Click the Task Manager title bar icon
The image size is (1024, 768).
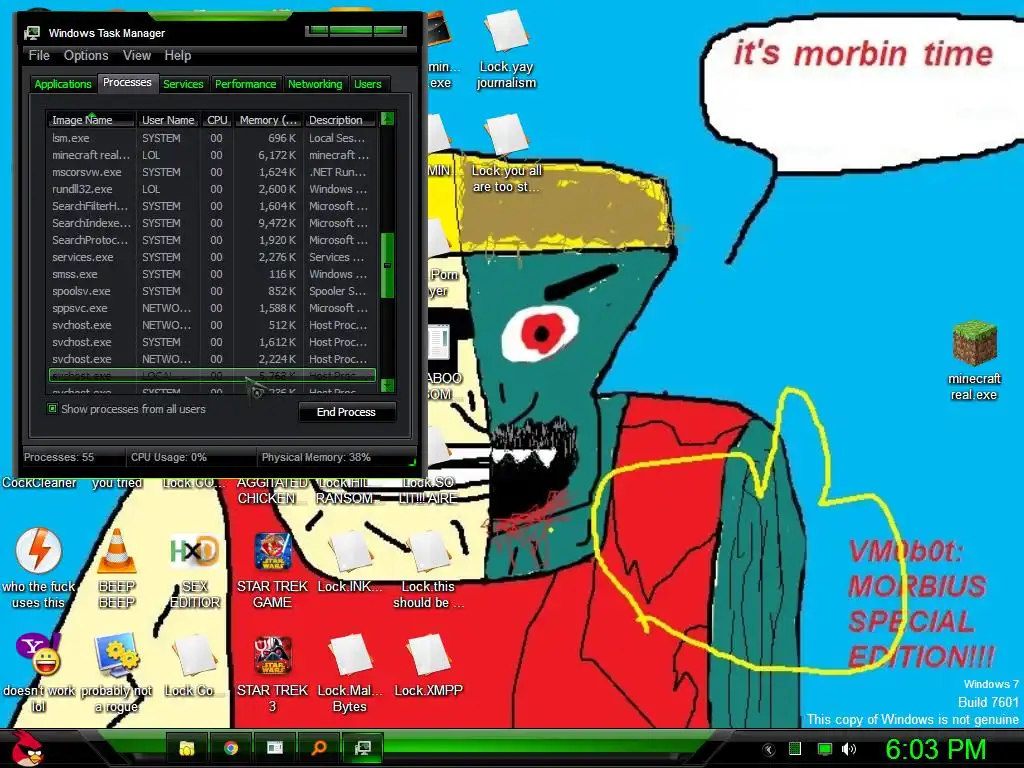[x=32, y=33]
